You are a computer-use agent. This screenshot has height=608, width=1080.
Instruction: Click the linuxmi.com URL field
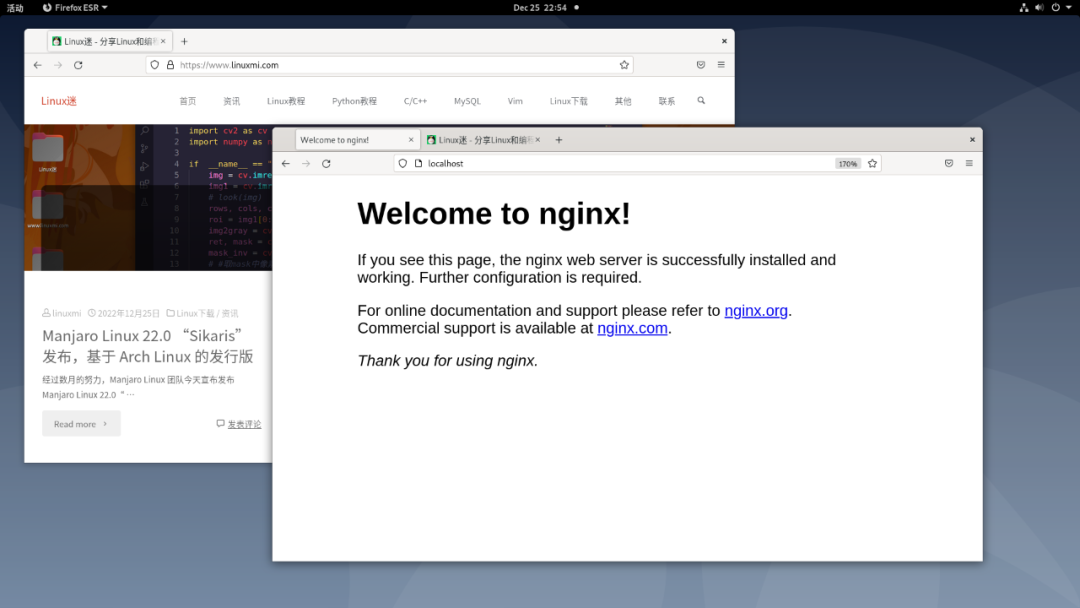click(x=389, y=65)
